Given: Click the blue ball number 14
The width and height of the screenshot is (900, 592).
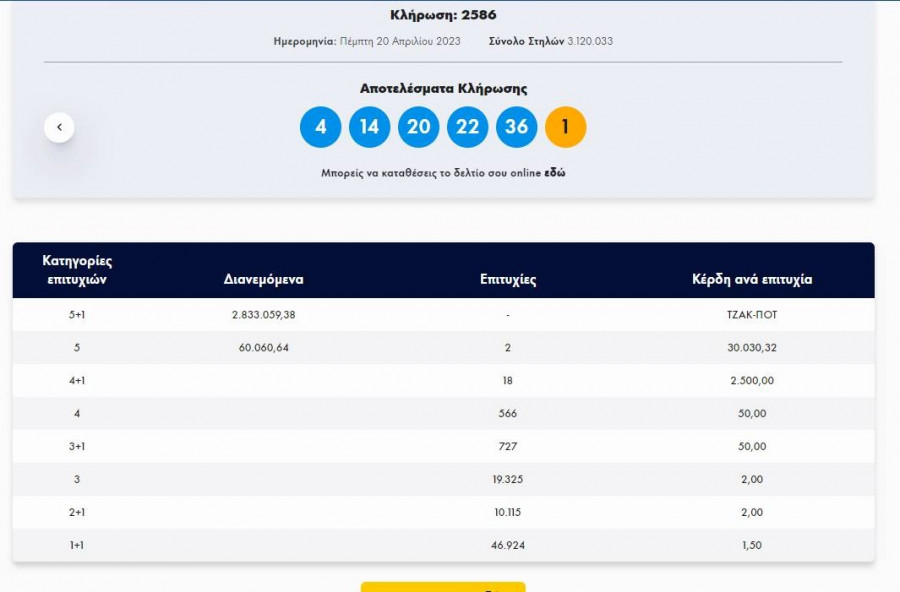Looking at the screenshot, I should coord(370,127).
